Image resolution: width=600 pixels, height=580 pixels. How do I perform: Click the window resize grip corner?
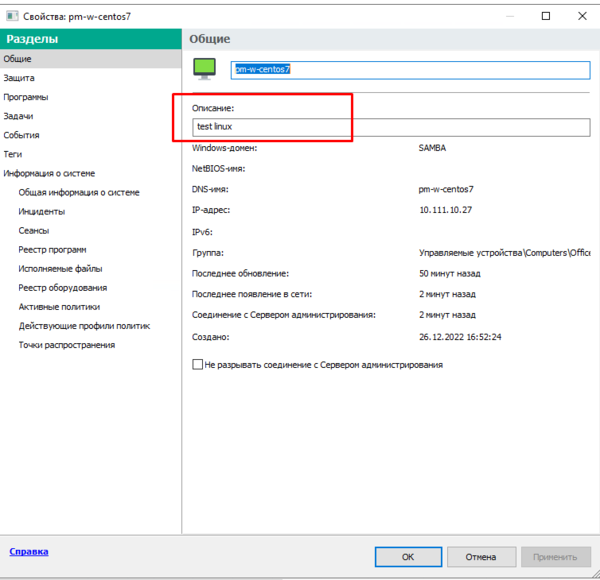coord(596,574)
